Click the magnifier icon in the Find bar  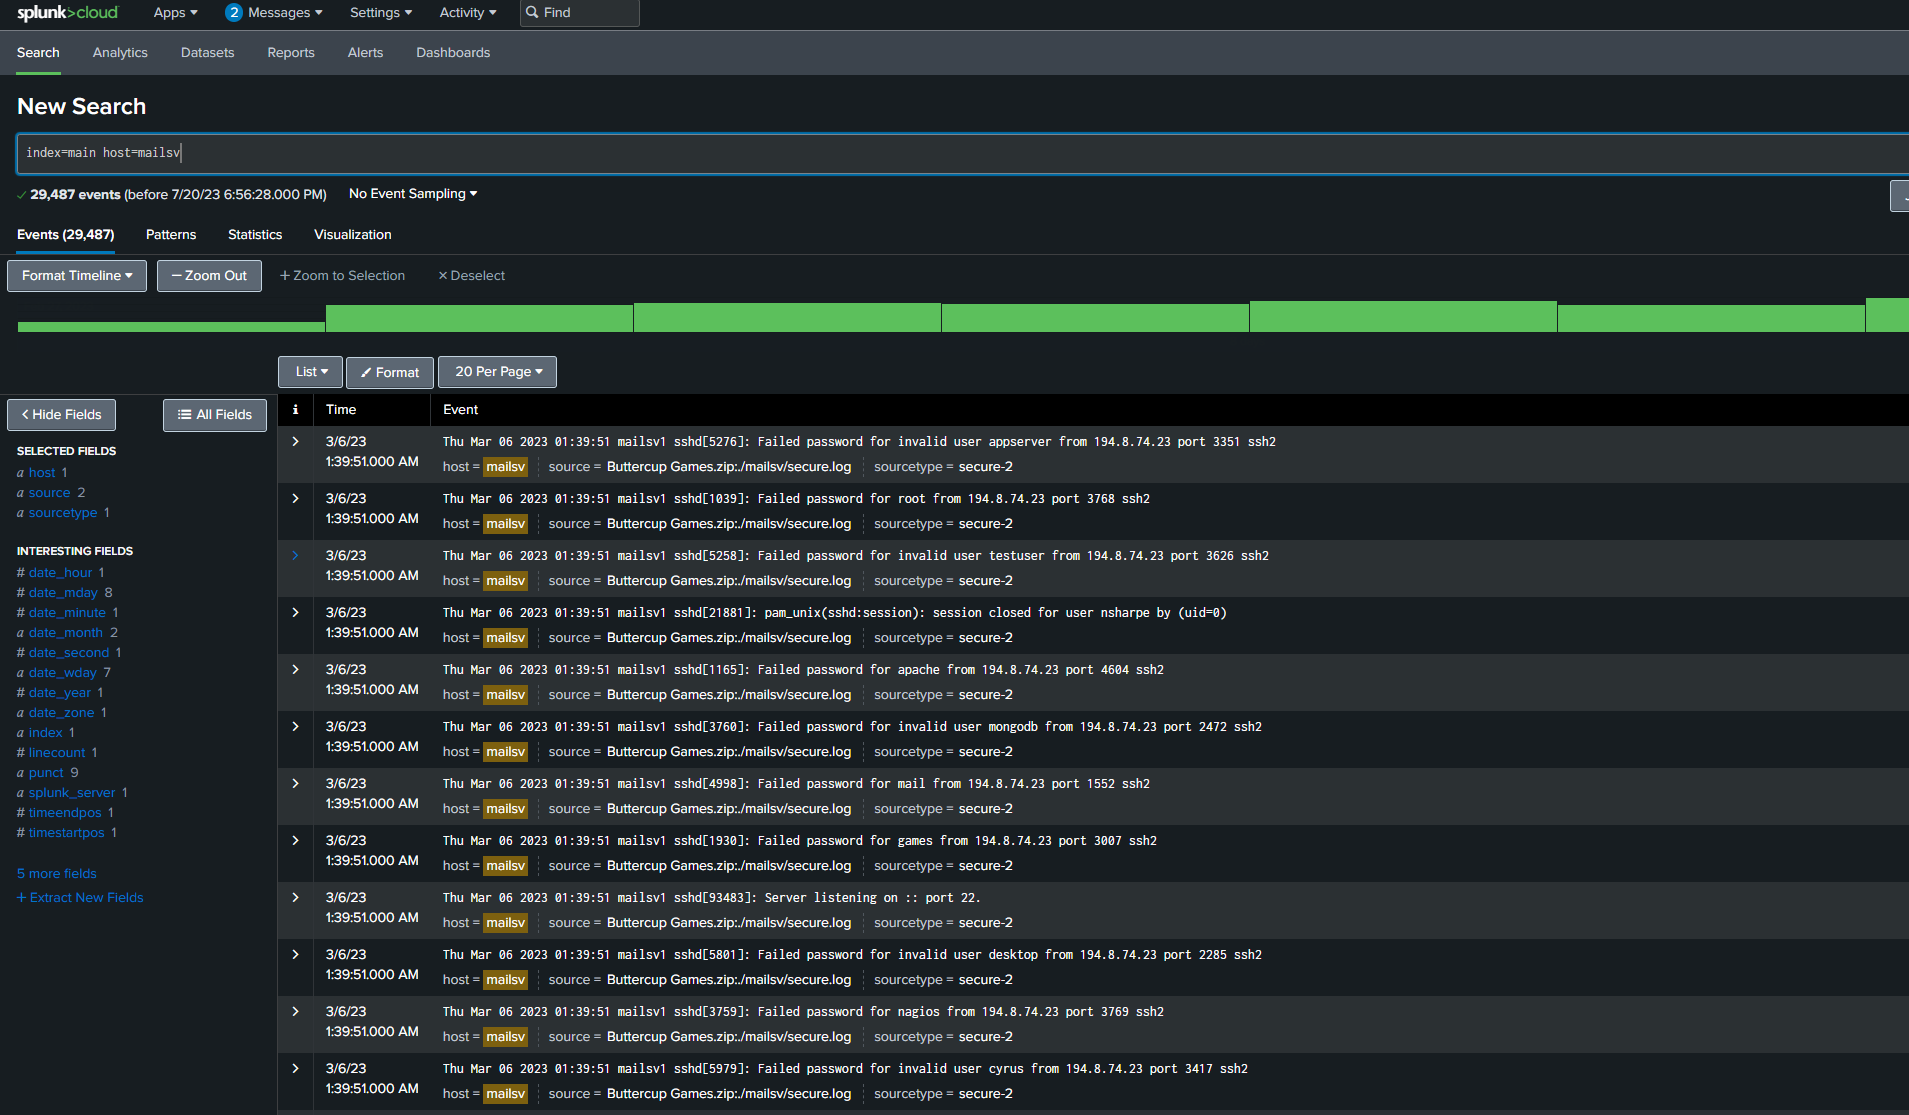tap(531, 12)
